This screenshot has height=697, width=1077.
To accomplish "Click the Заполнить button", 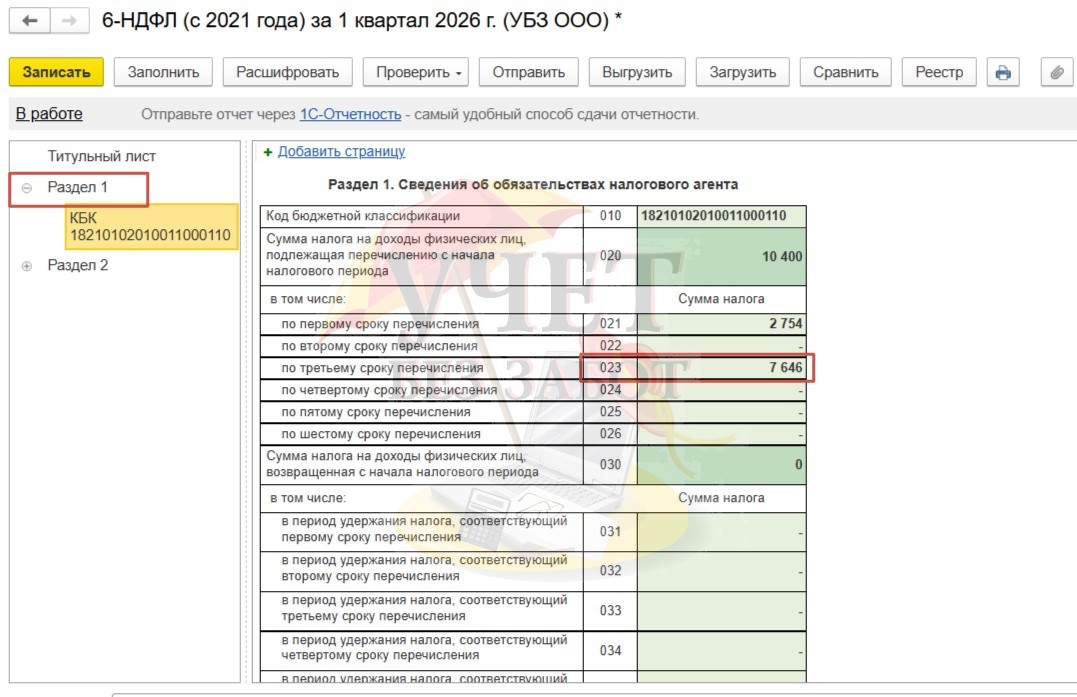I will [163, 72].
